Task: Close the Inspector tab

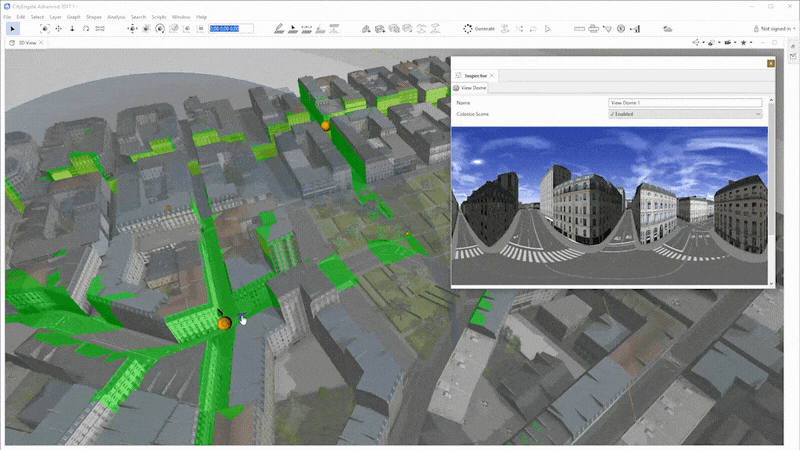Action: tap(492, 76)
